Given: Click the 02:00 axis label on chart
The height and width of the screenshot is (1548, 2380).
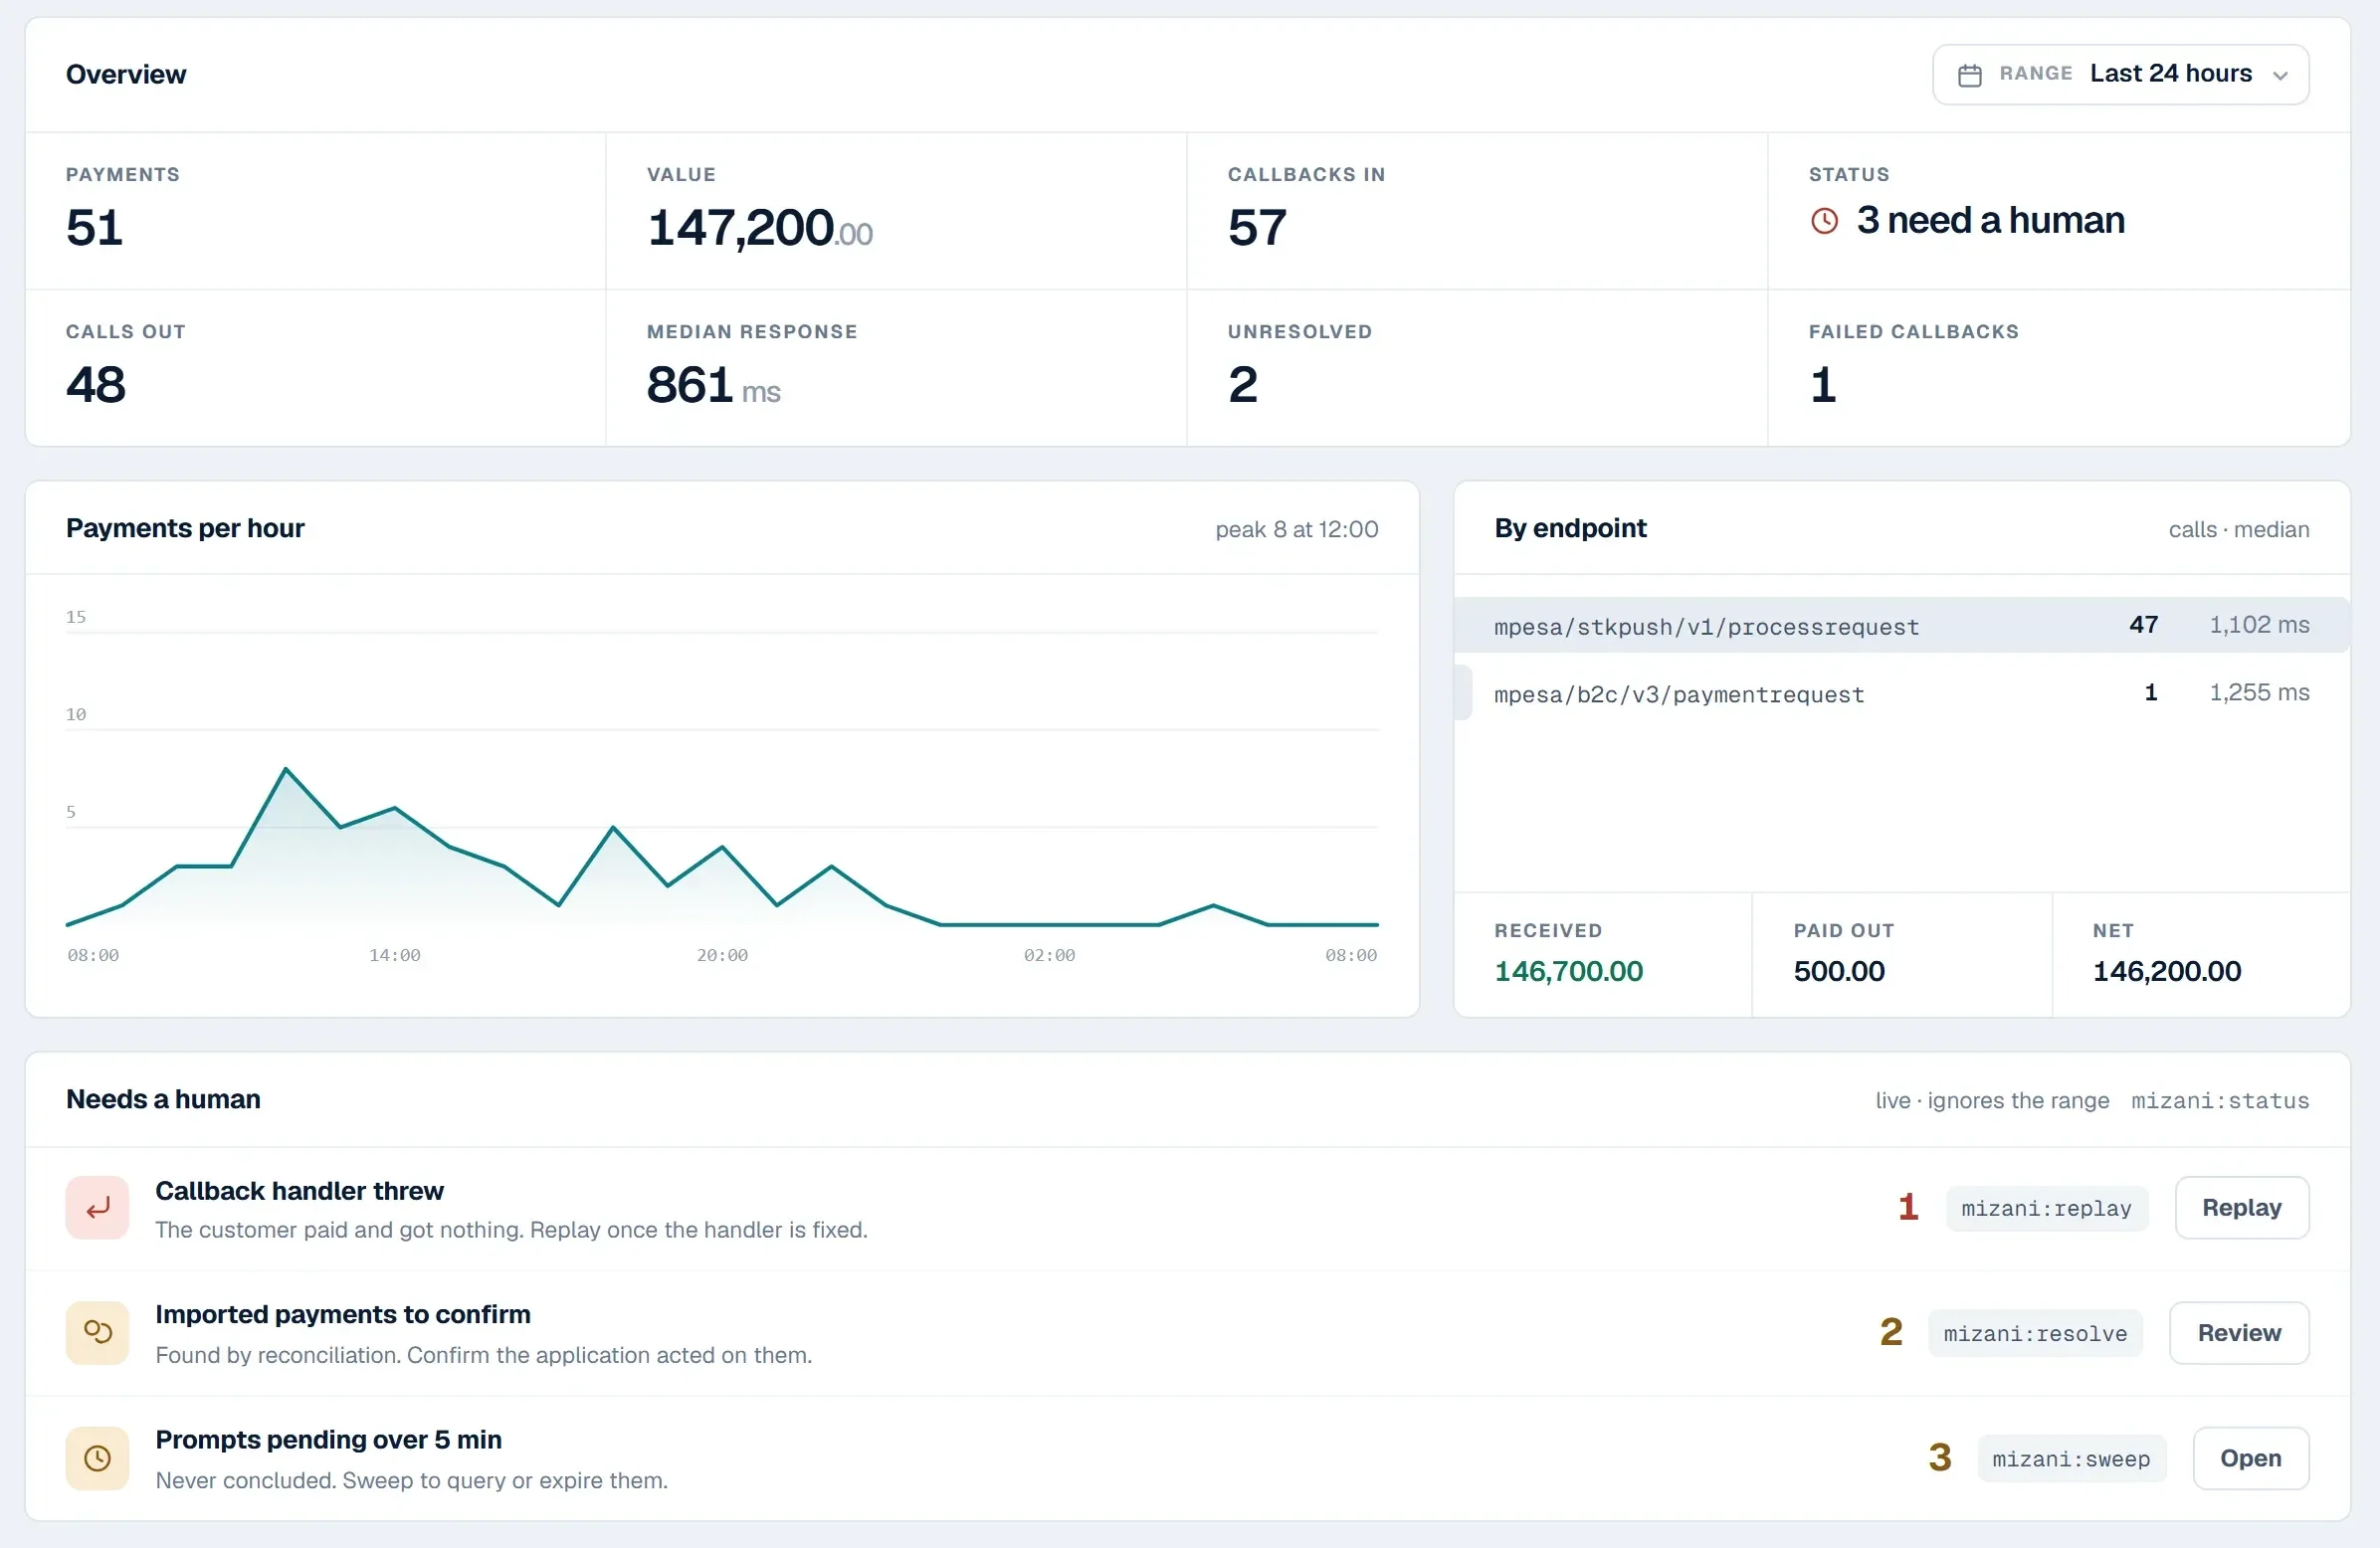Looking at the screenshot, I should point(1050,956).
